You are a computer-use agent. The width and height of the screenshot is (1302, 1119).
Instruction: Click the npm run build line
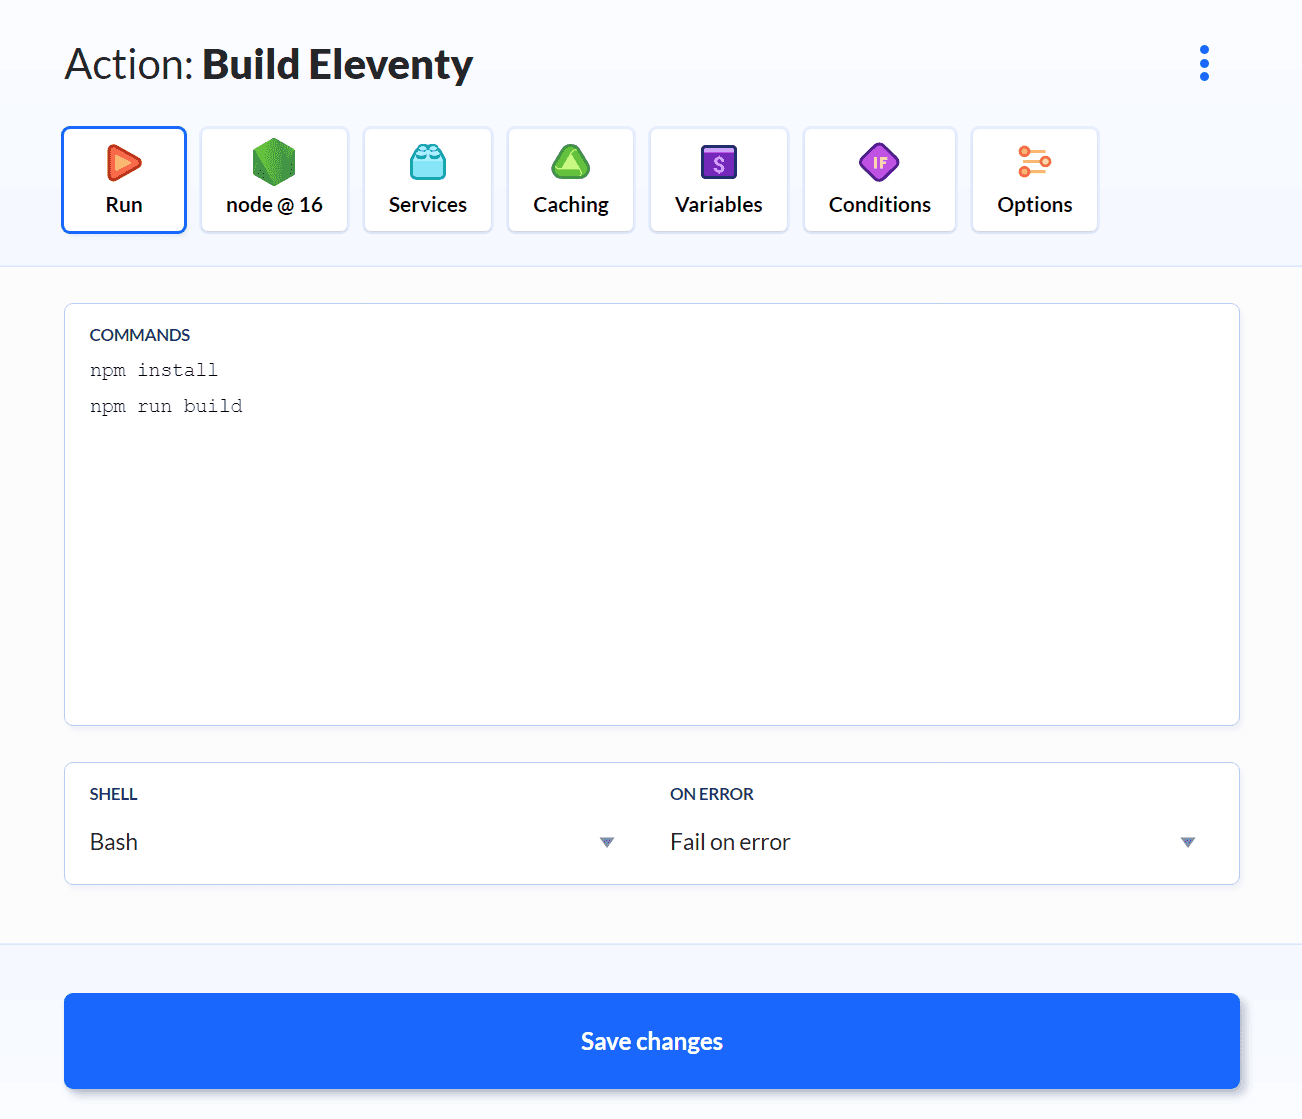pos(166,405)
